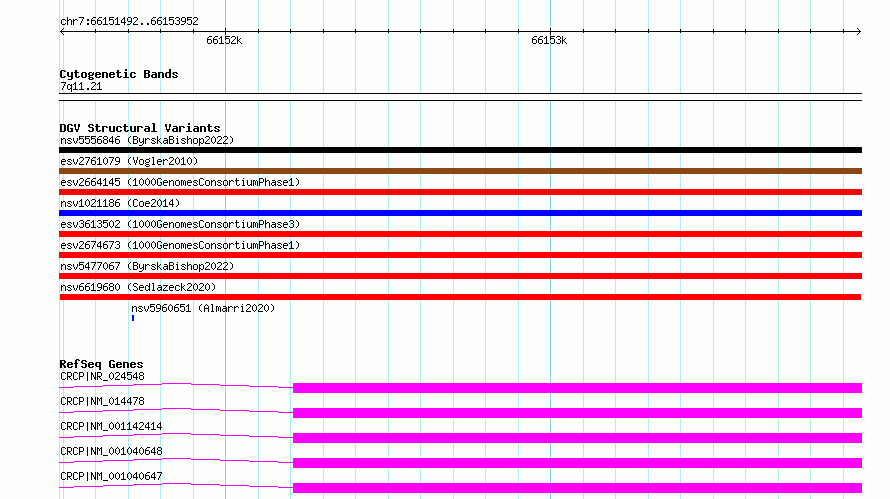This screenshot has width=890, height=499.
Task: Click the nsv1021186 blue variant bar
Action: 460,213
